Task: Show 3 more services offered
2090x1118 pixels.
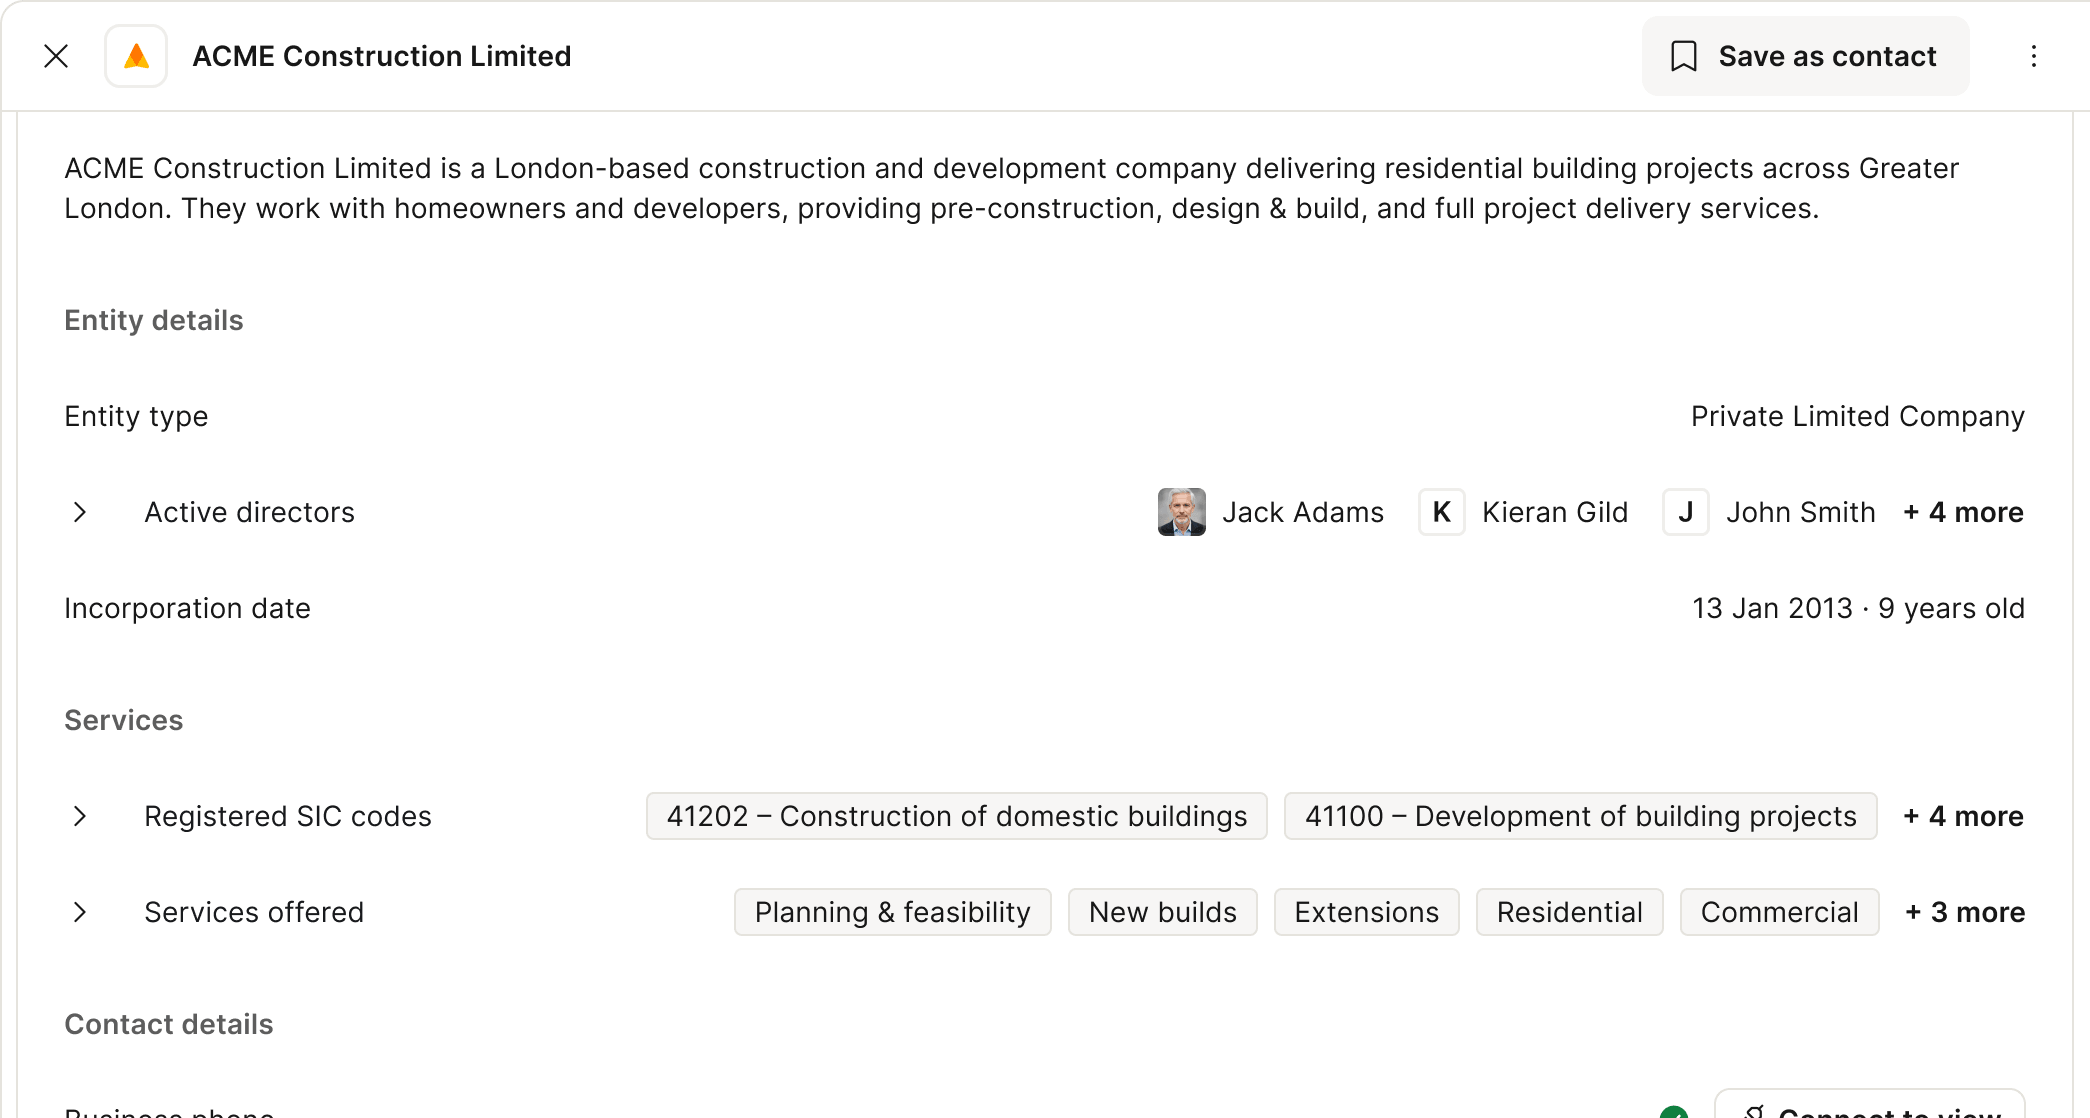Action: tap(1965, 912)
